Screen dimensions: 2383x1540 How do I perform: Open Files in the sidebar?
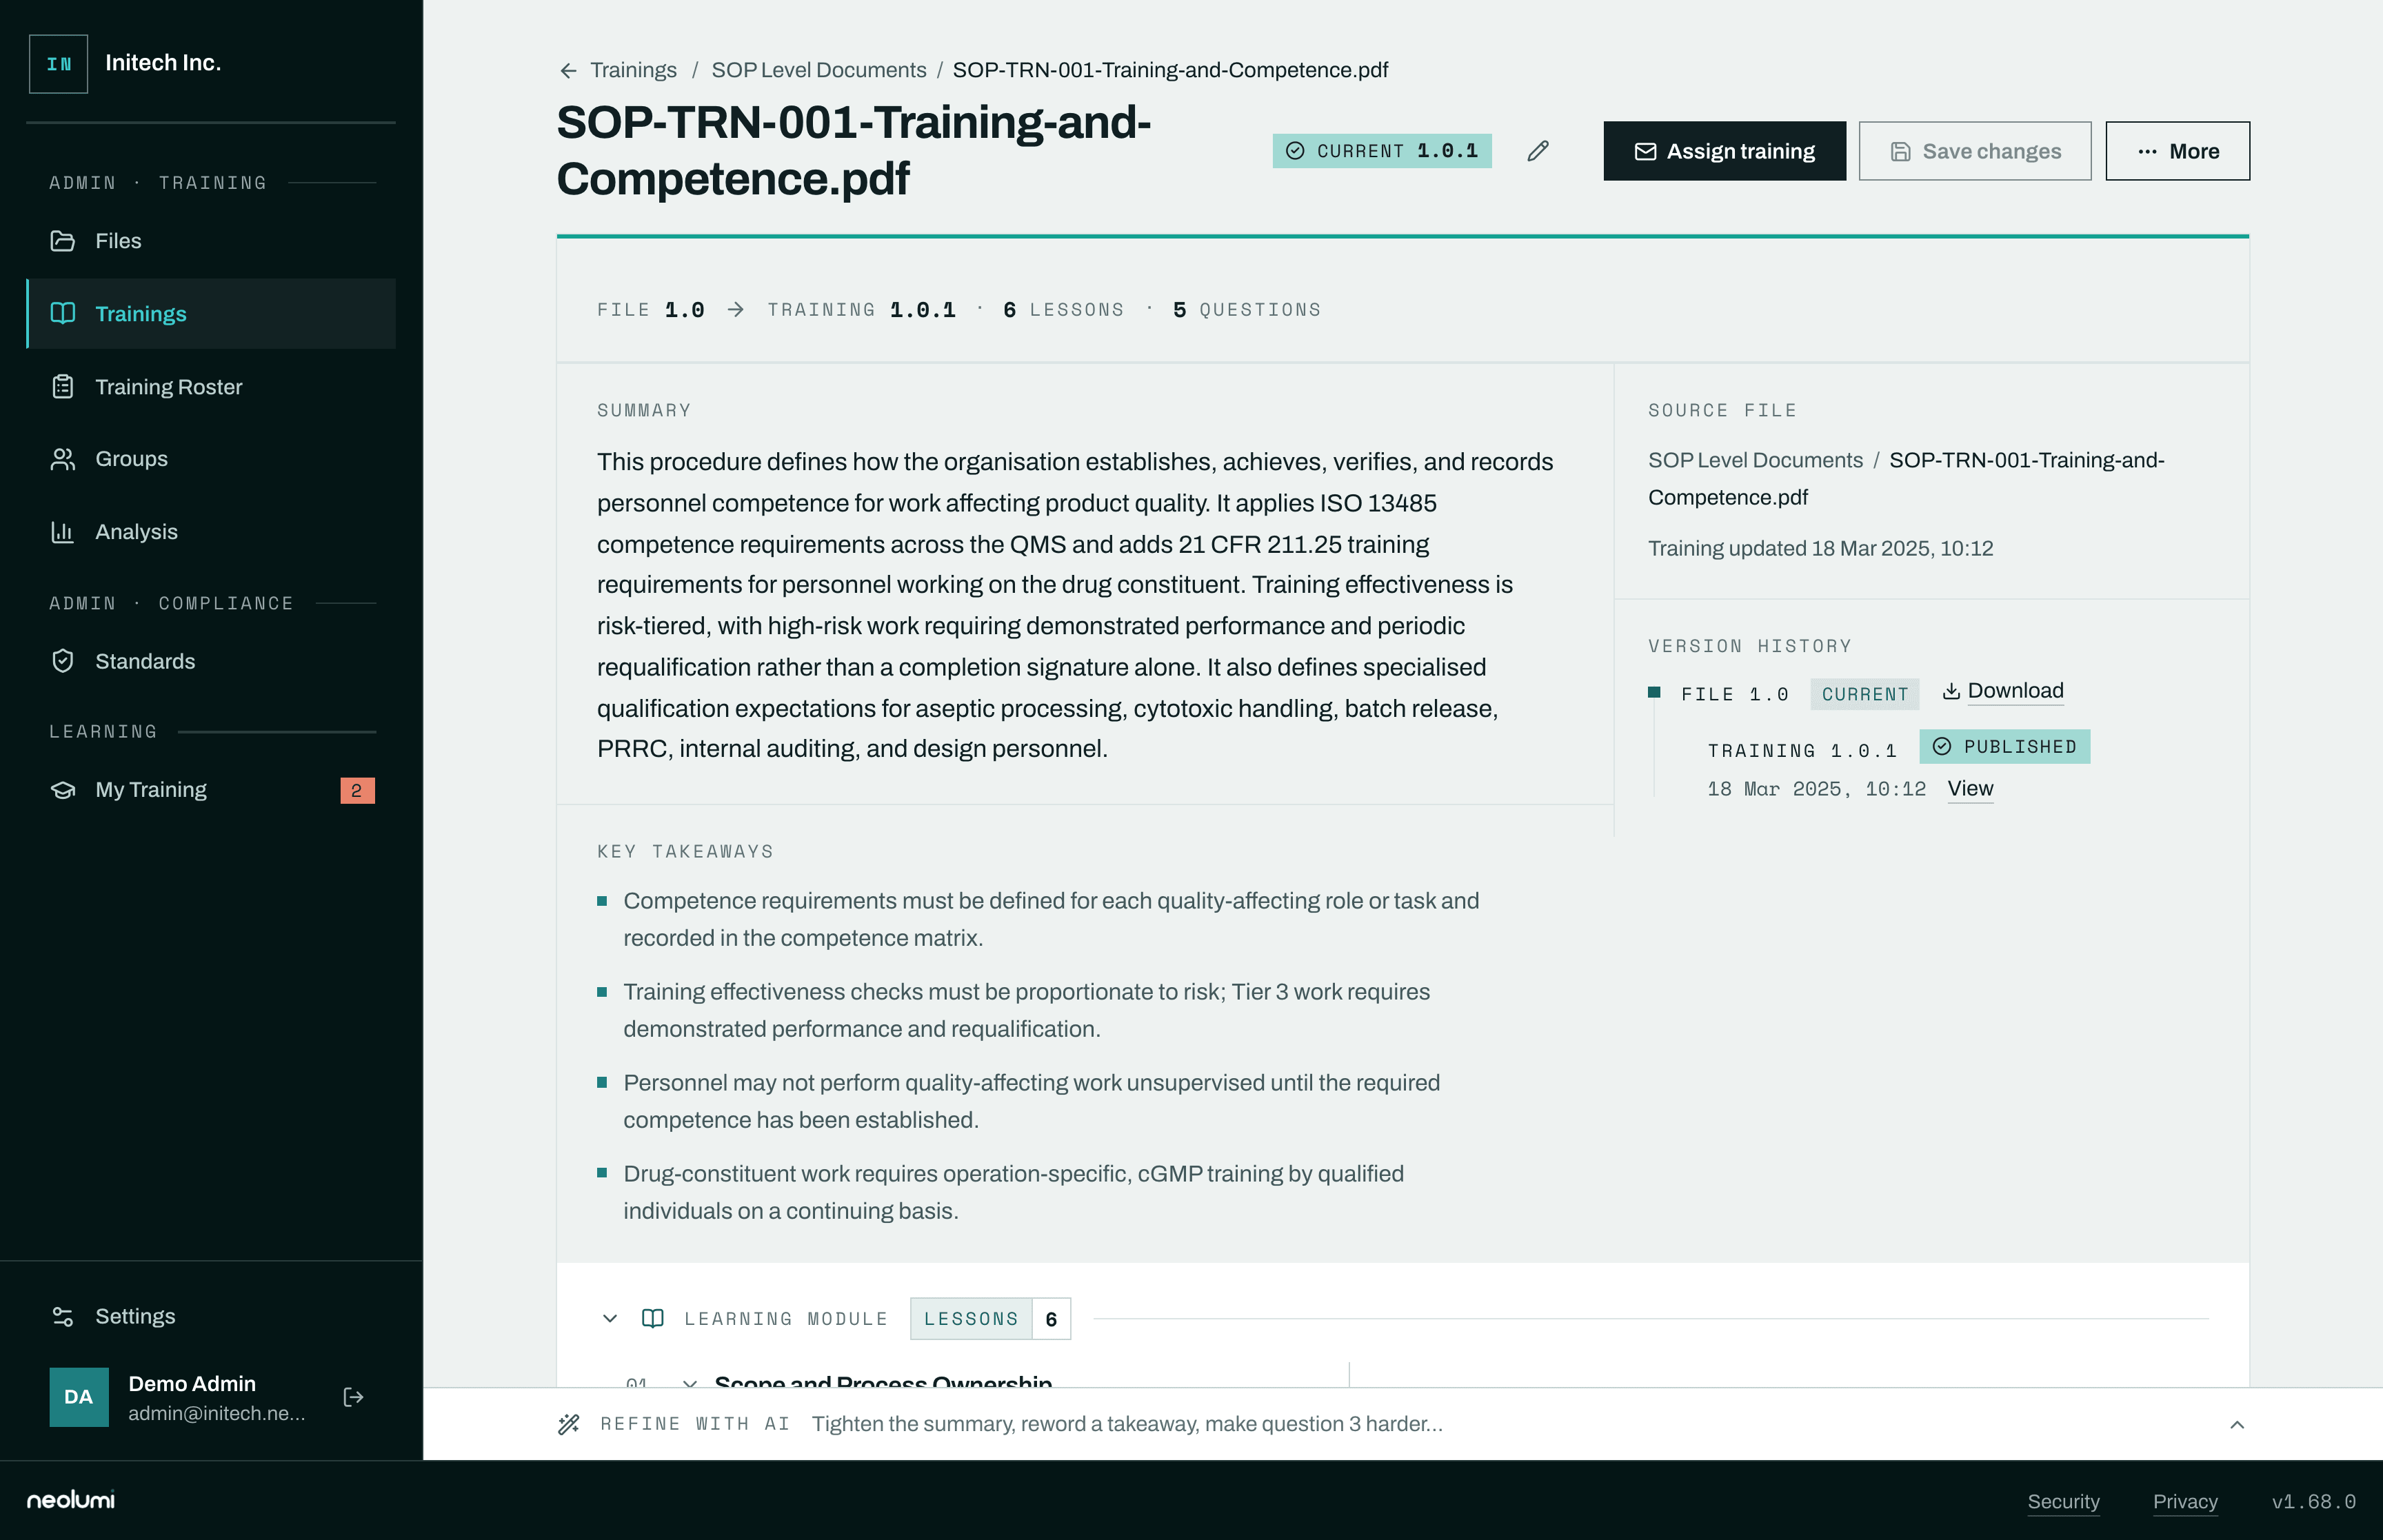(211, 241)
